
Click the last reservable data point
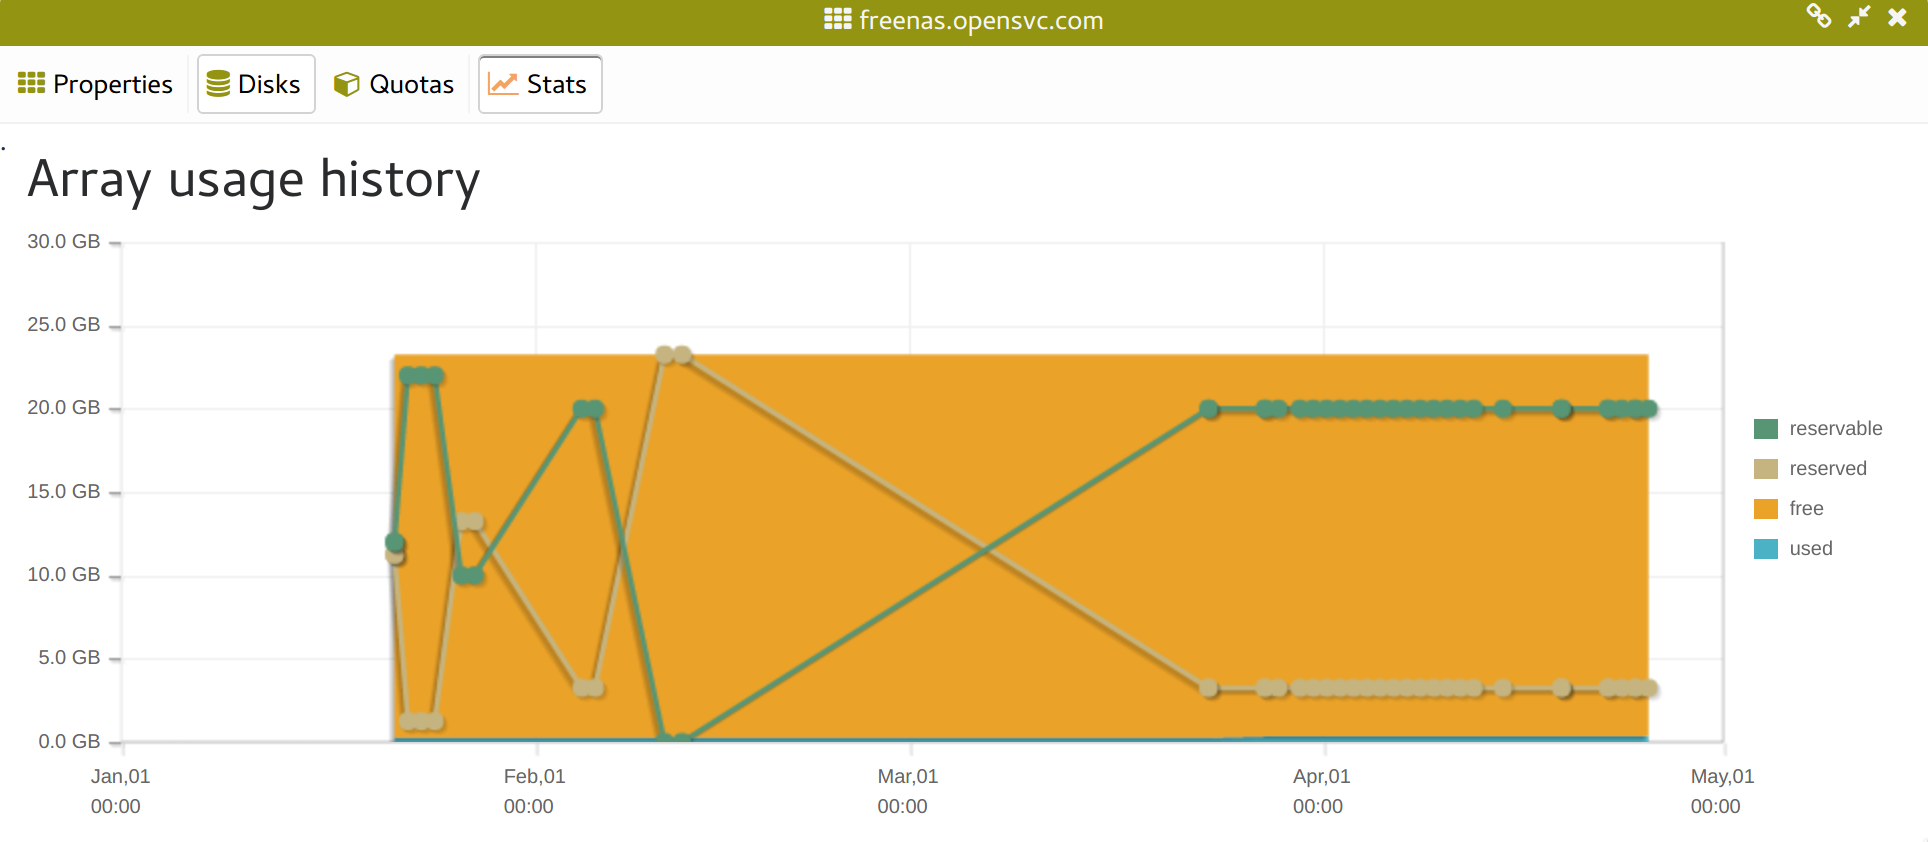pyautogui.click(x=1649, y=409)
